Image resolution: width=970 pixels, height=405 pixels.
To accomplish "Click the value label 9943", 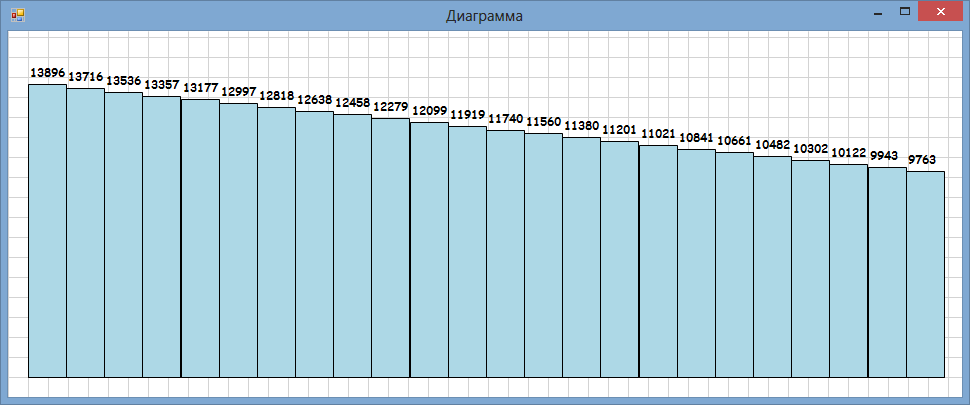I will click(884, 156).
